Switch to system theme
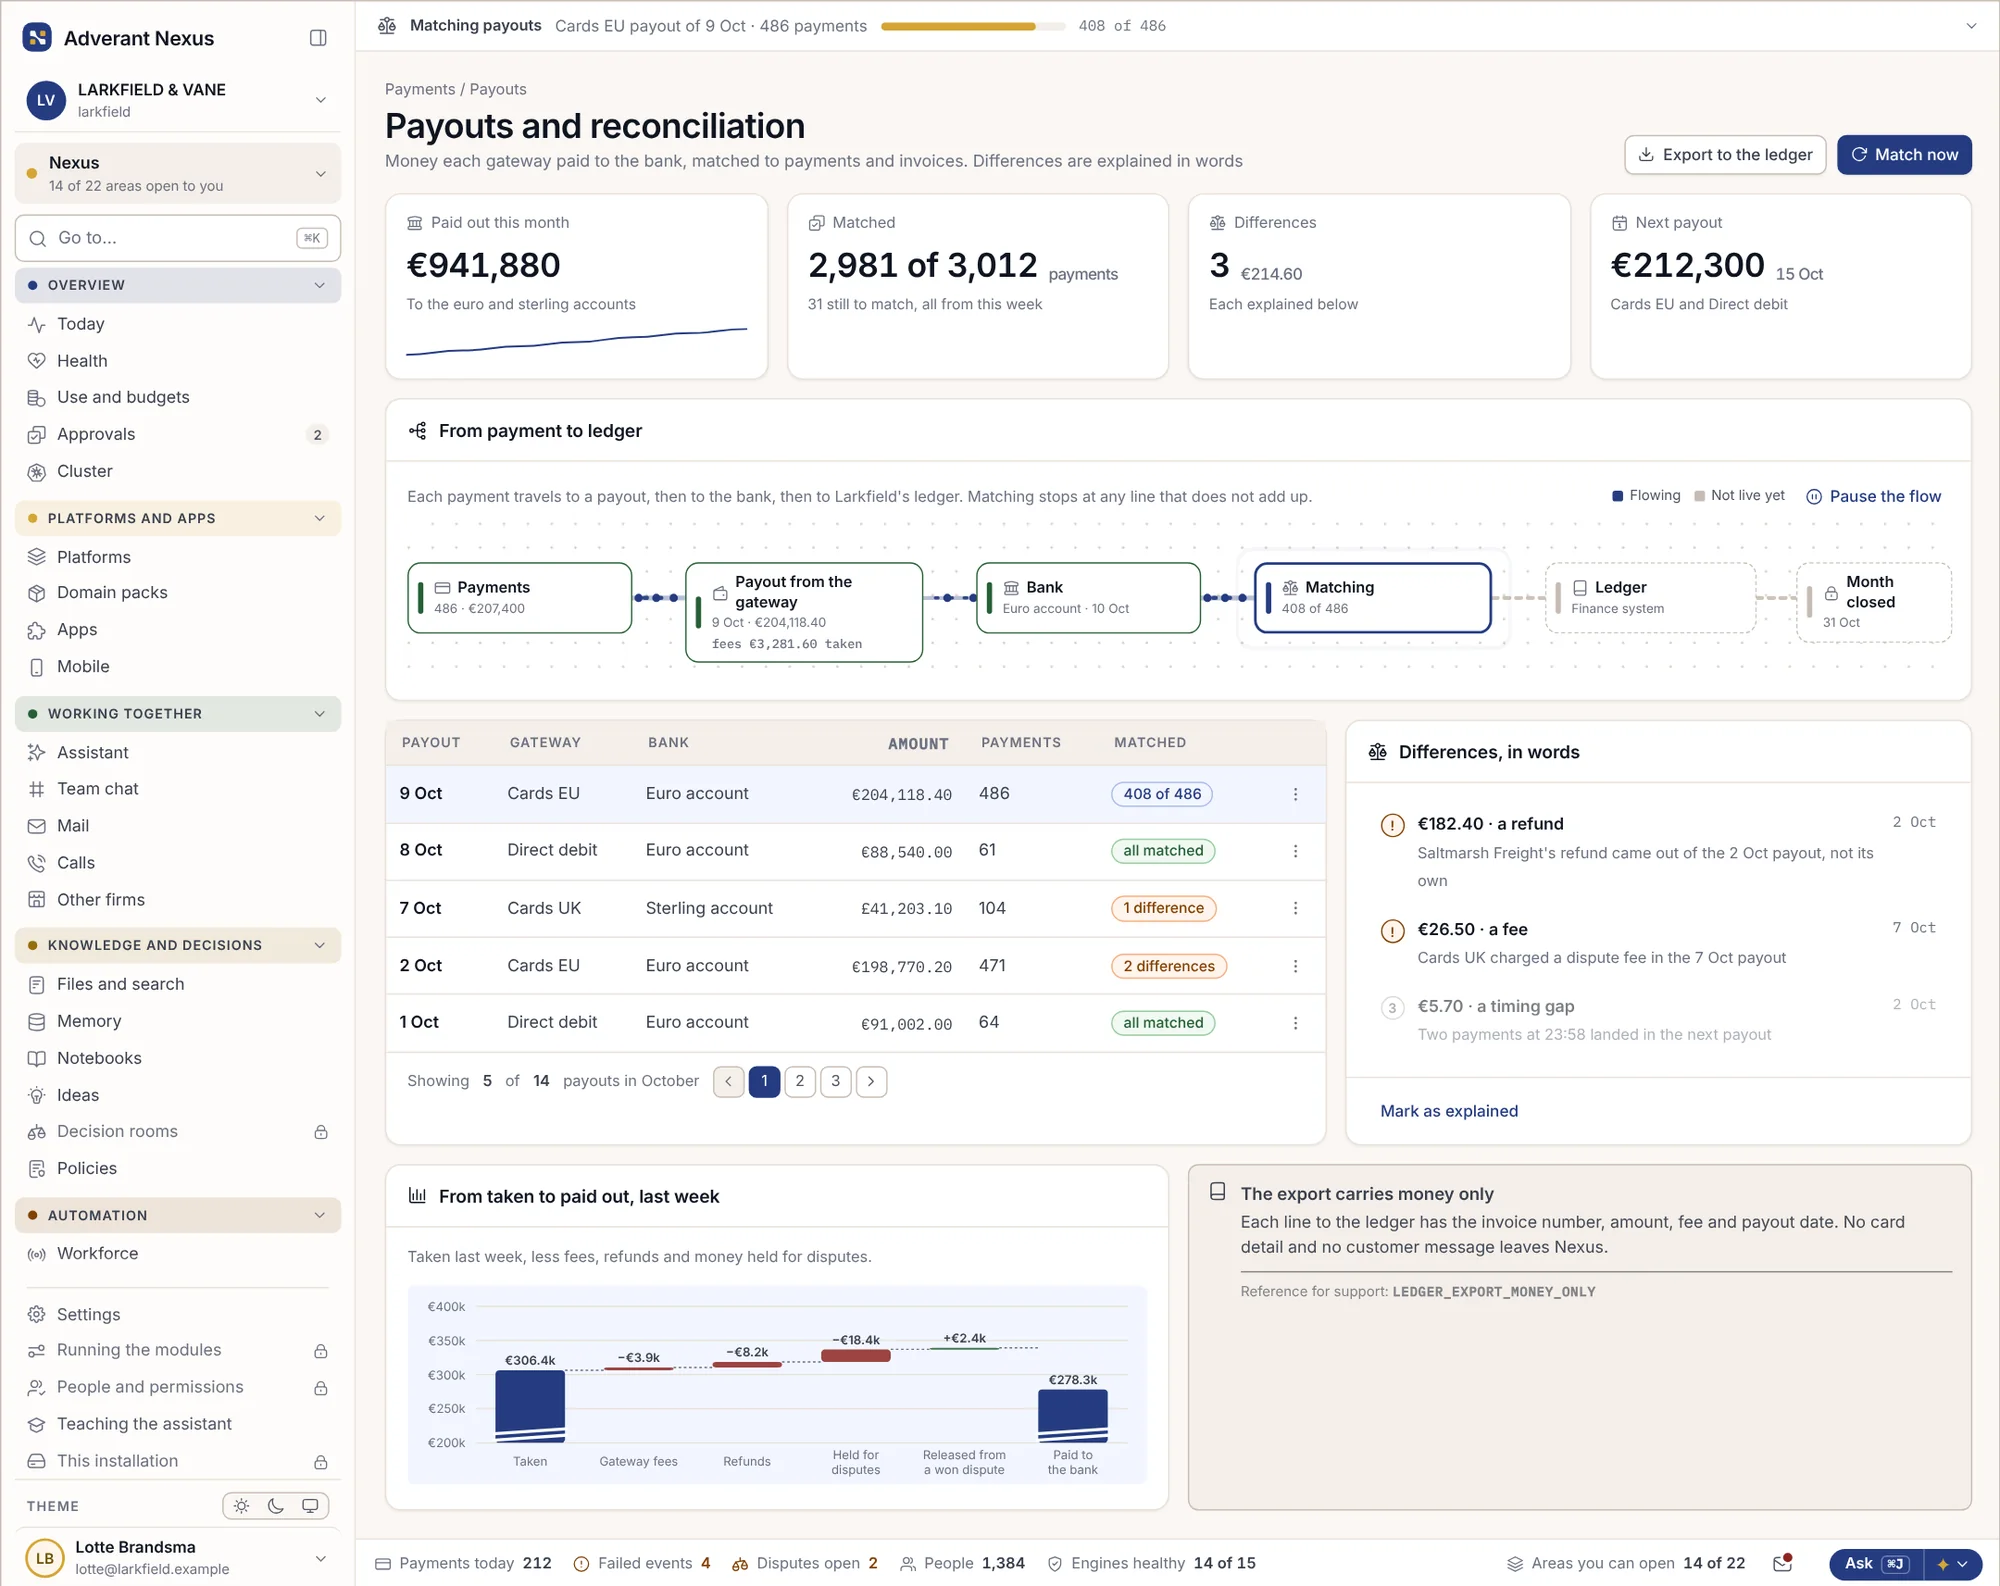The image size is (2000, 1586). [x=310, y=1506]
